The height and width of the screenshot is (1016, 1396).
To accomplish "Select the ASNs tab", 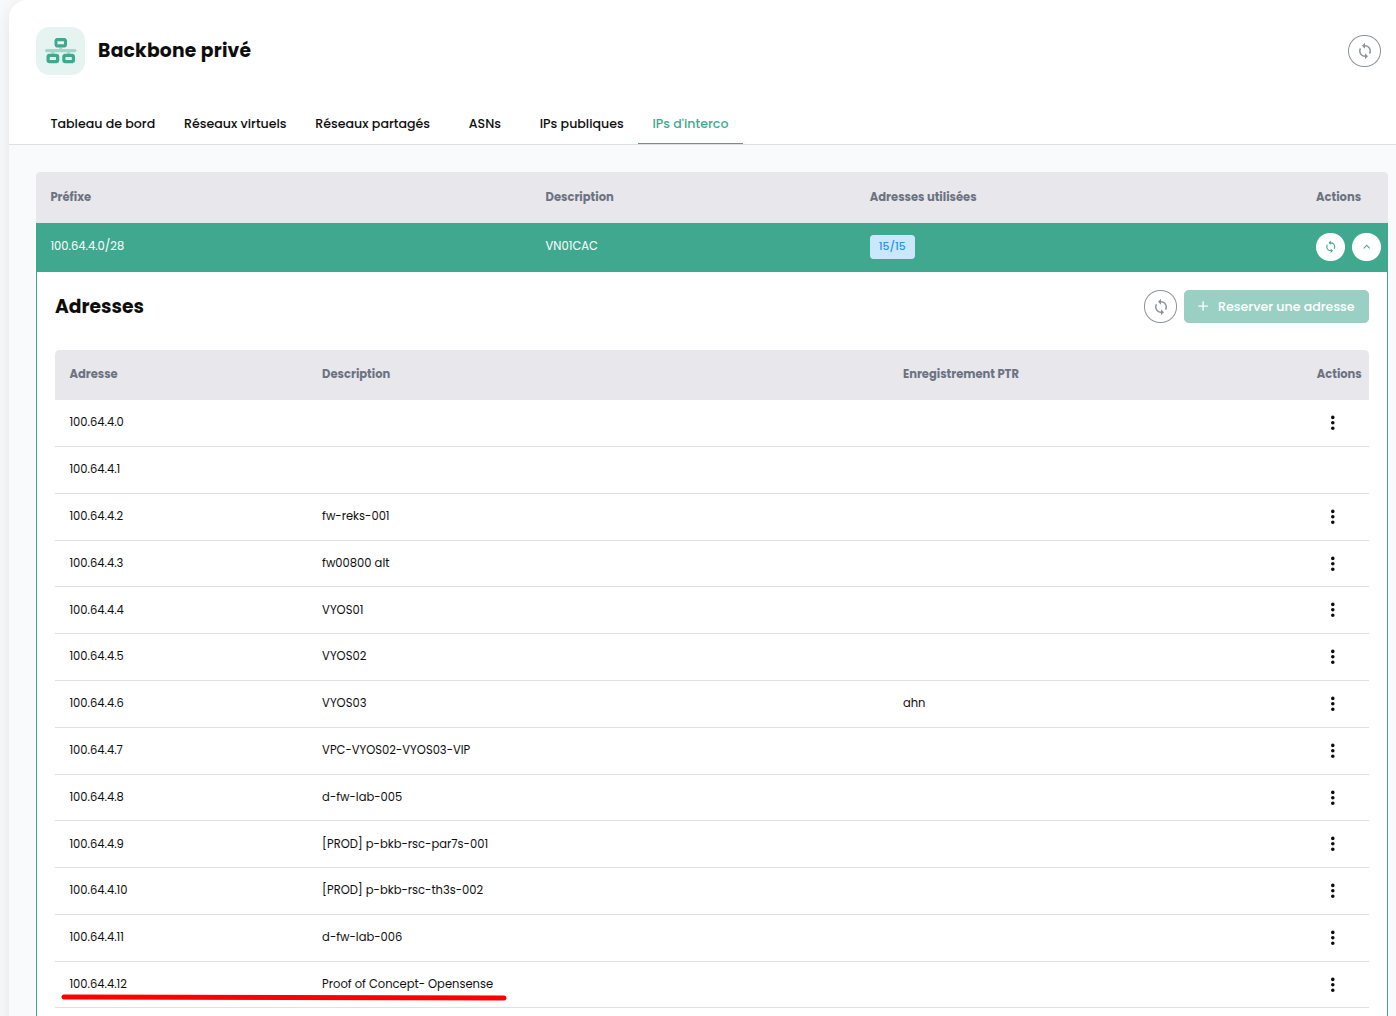I will [x=485, y=124].
